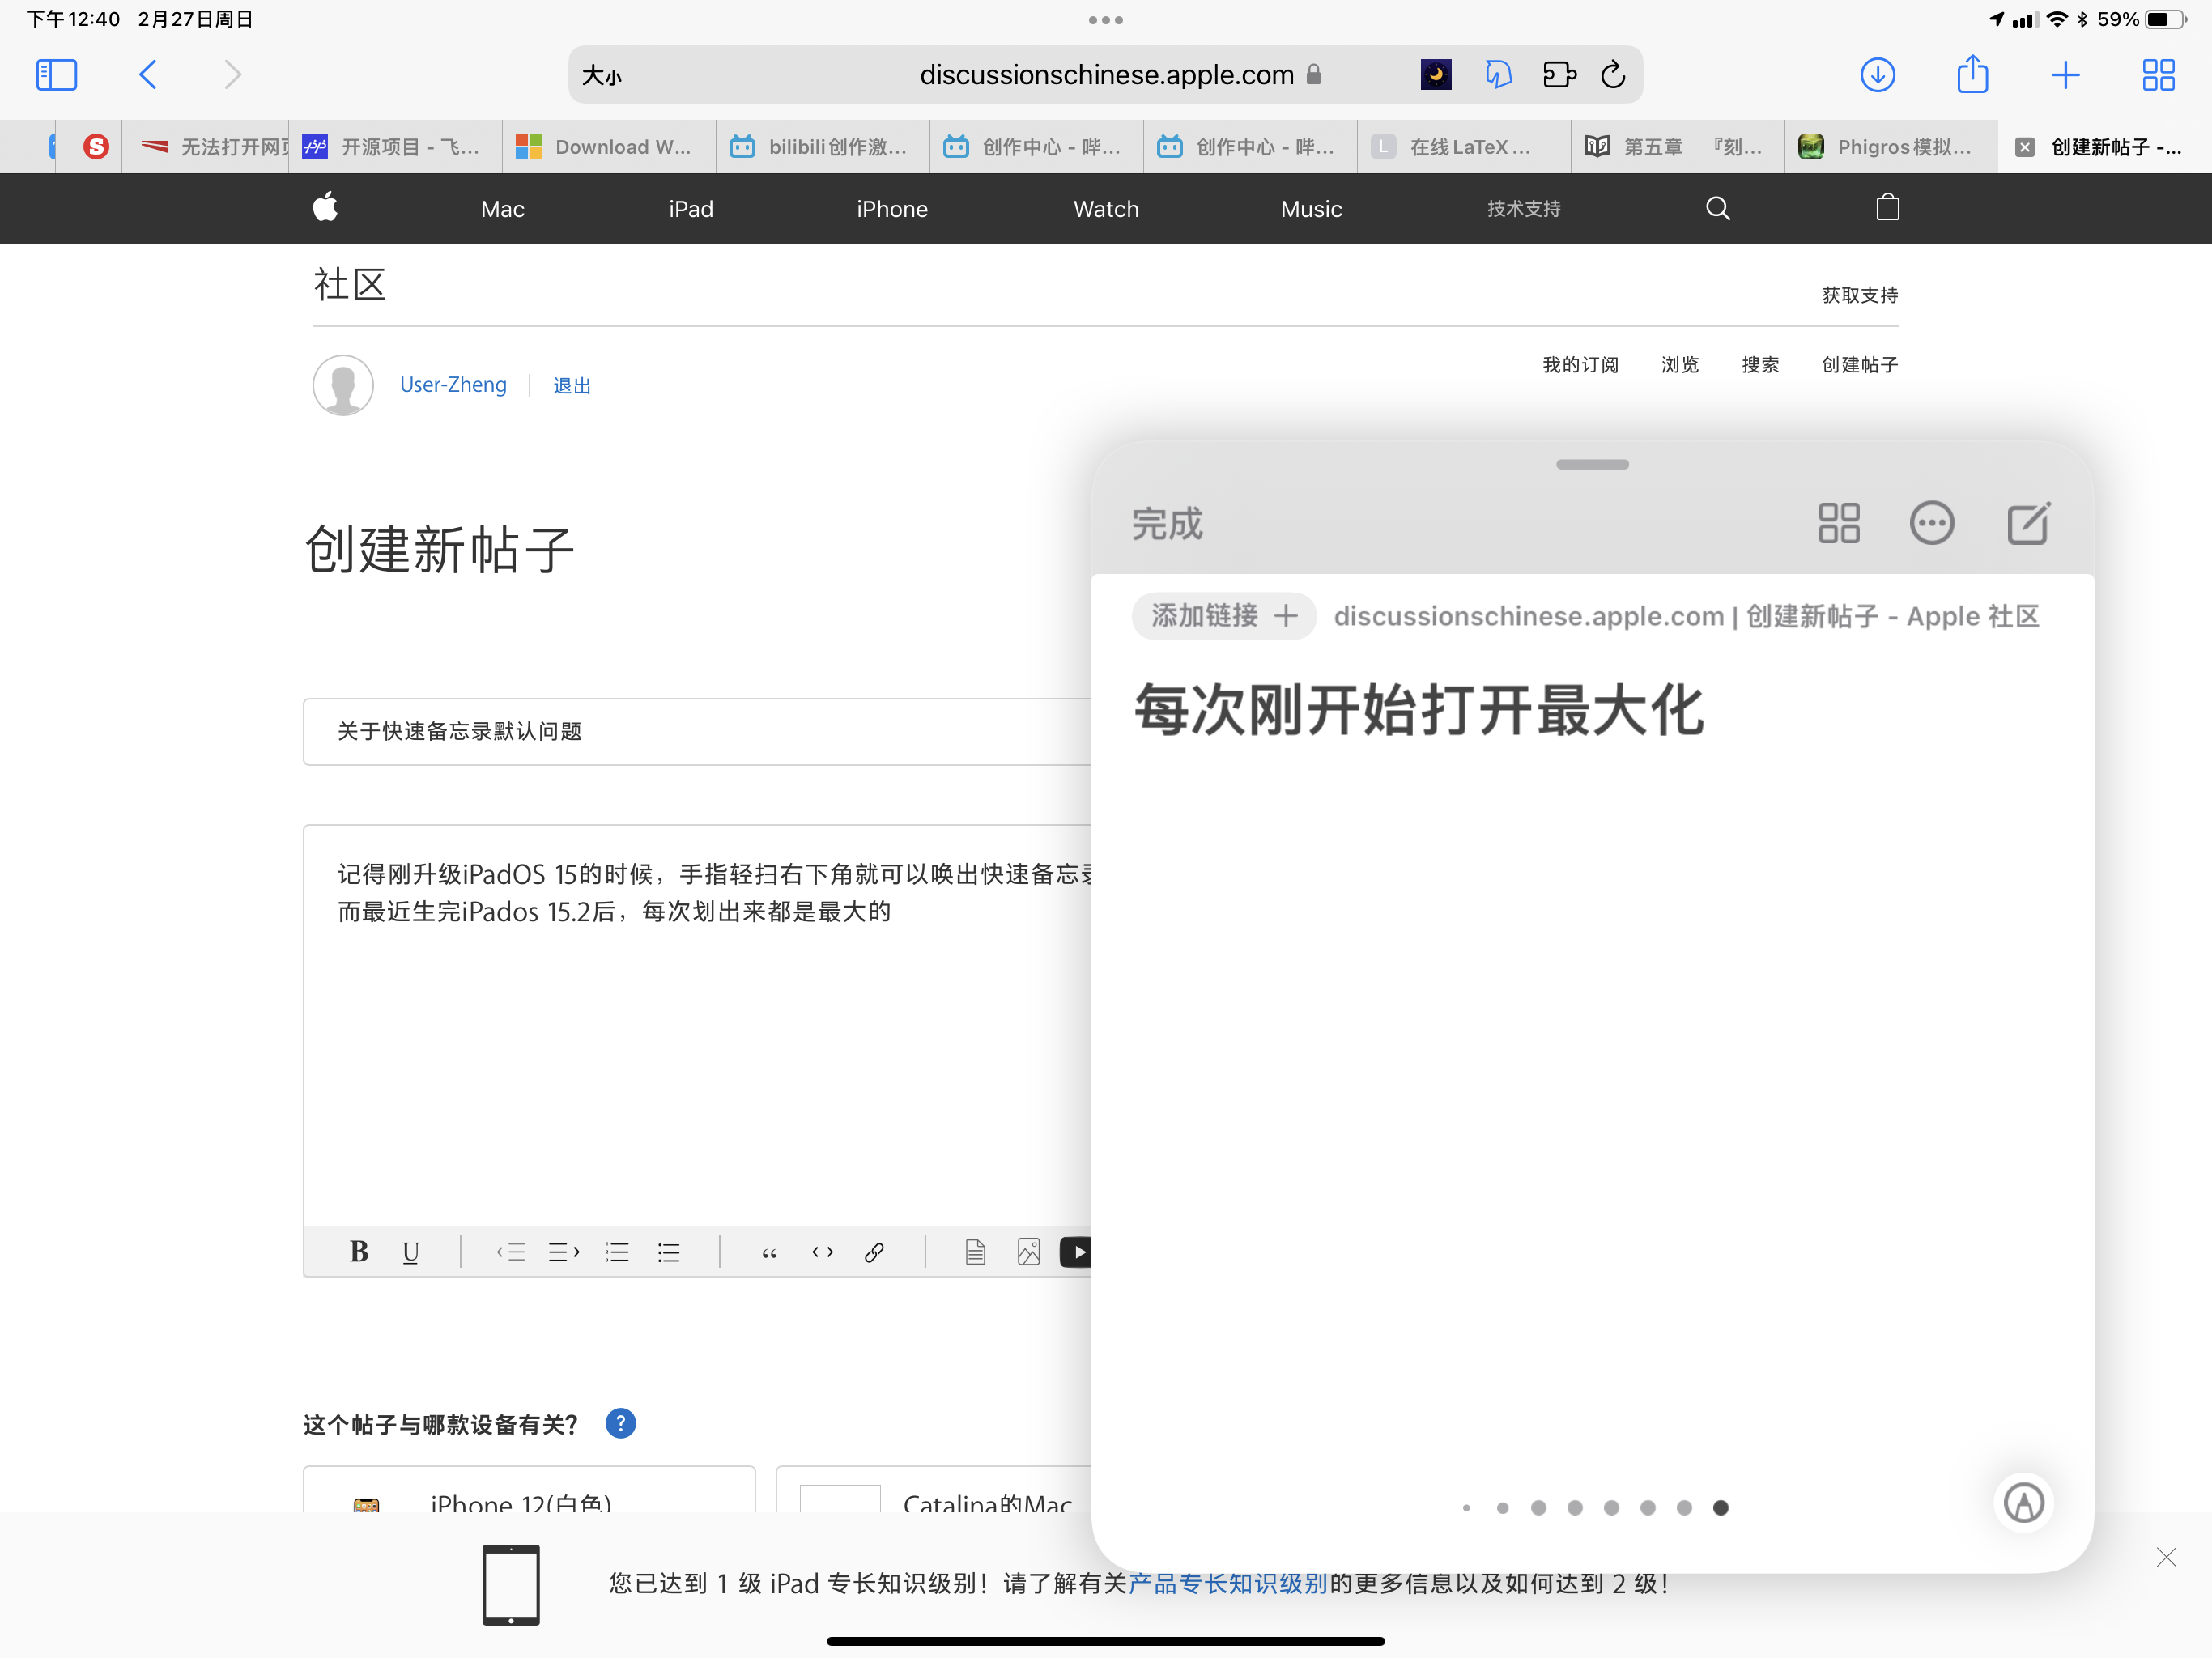Open the Quick Note more options ellipsis

1931,523
